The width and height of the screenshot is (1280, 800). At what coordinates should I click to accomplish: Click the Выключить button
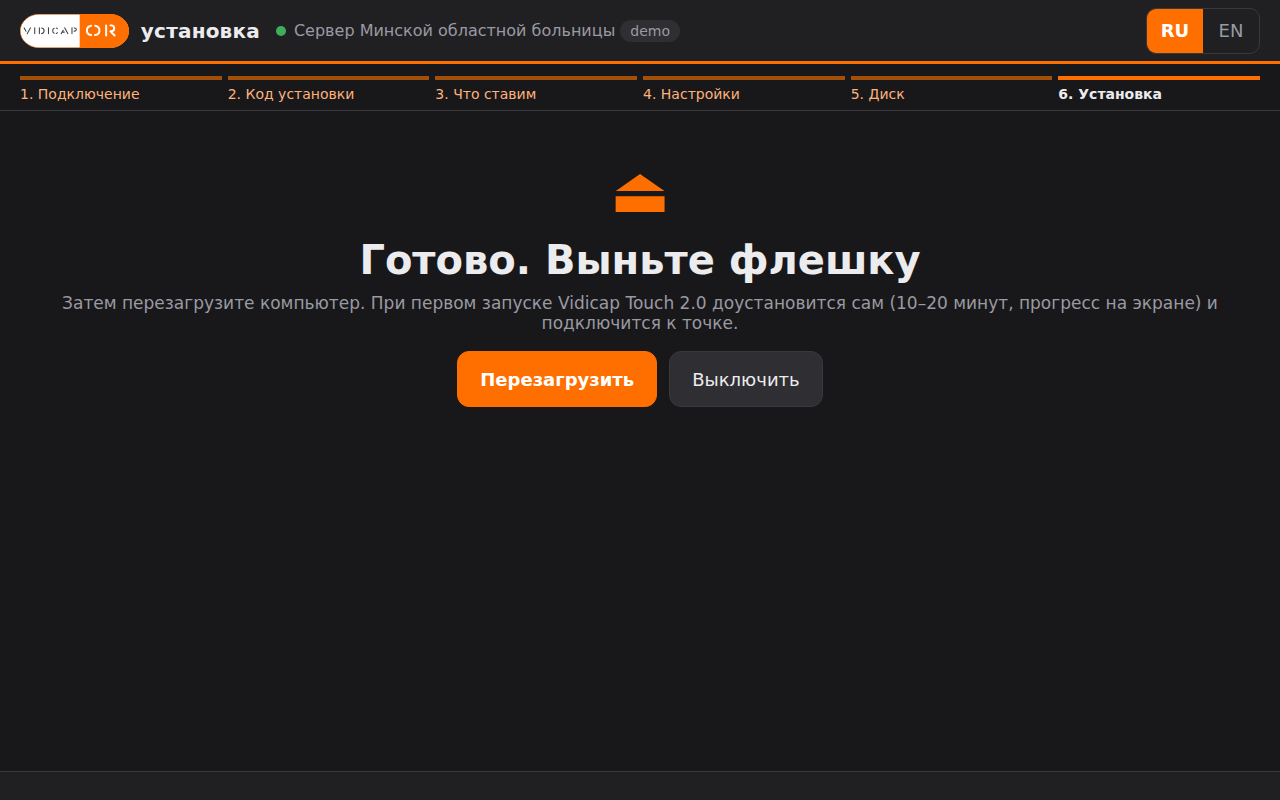[746, 379]
